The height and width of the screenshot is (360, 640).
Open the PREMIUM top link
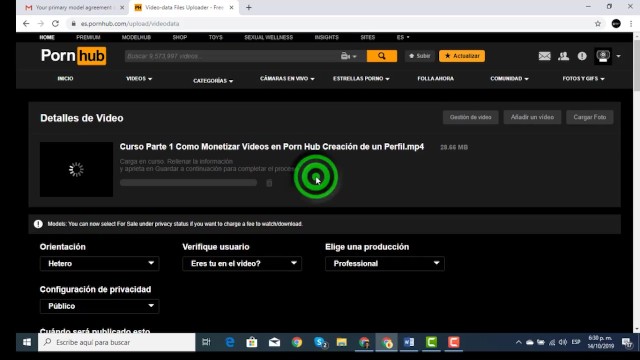(88, 37)
